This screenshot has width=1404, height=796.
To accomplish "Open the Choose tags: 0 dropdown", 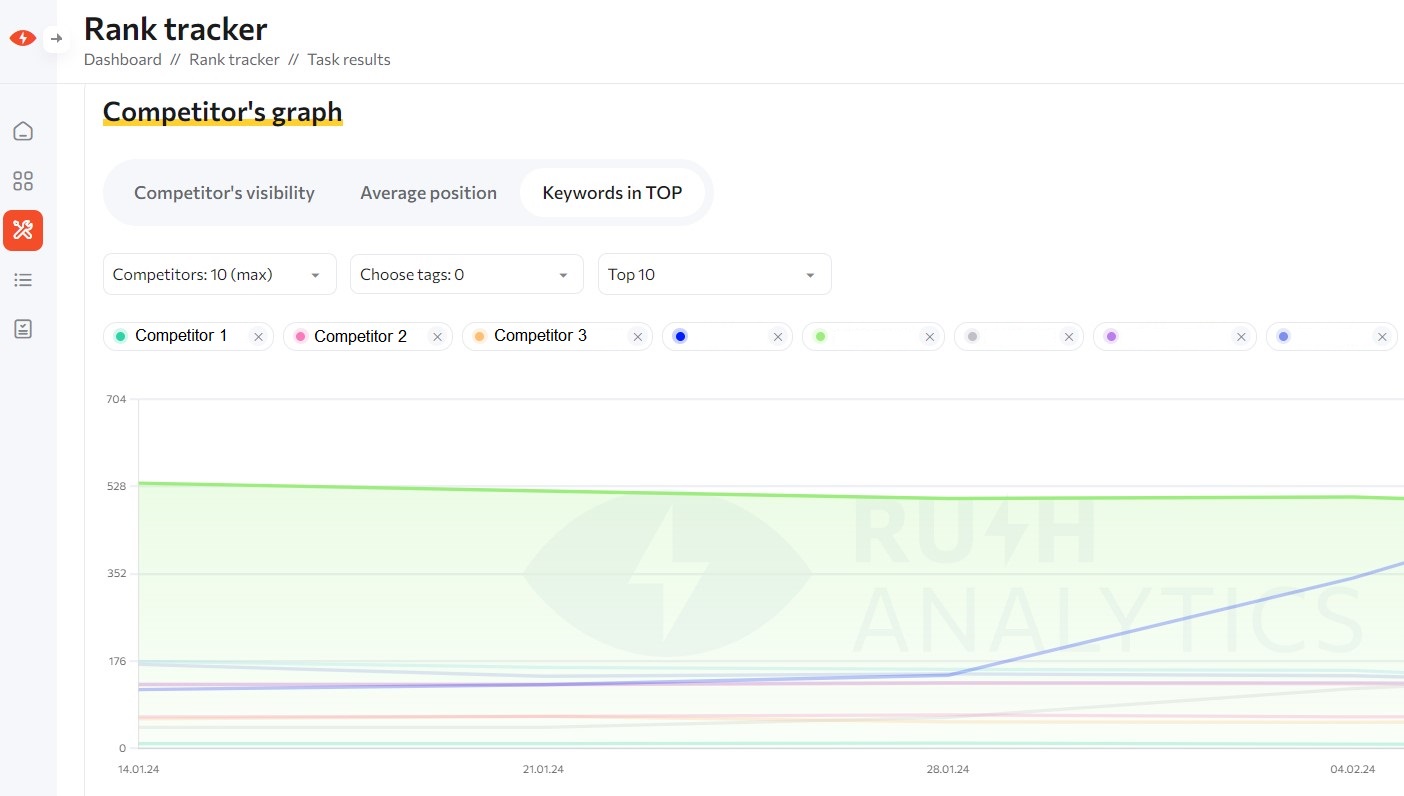I will (x=466, y=274).
